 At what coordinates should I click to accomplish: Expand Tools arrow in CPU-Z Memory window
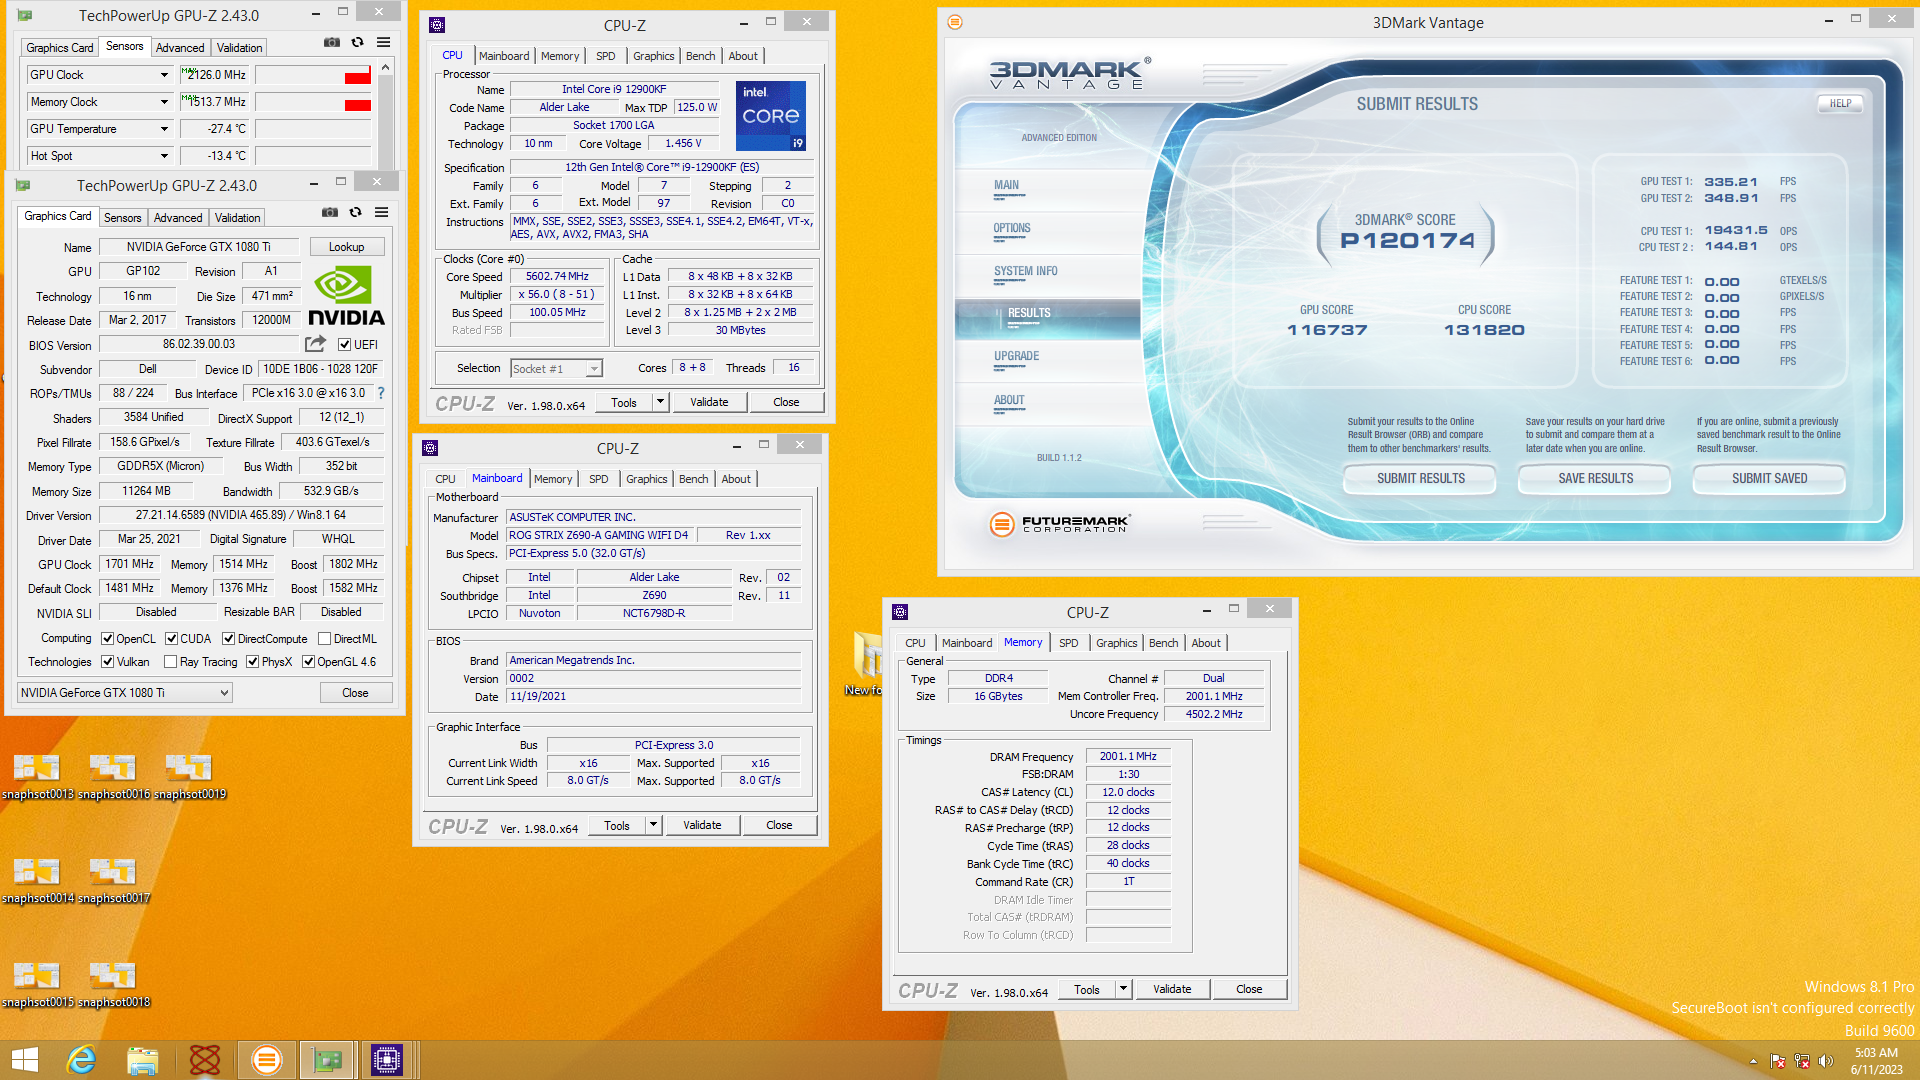pyautogui.click(x=1123, y=989)
